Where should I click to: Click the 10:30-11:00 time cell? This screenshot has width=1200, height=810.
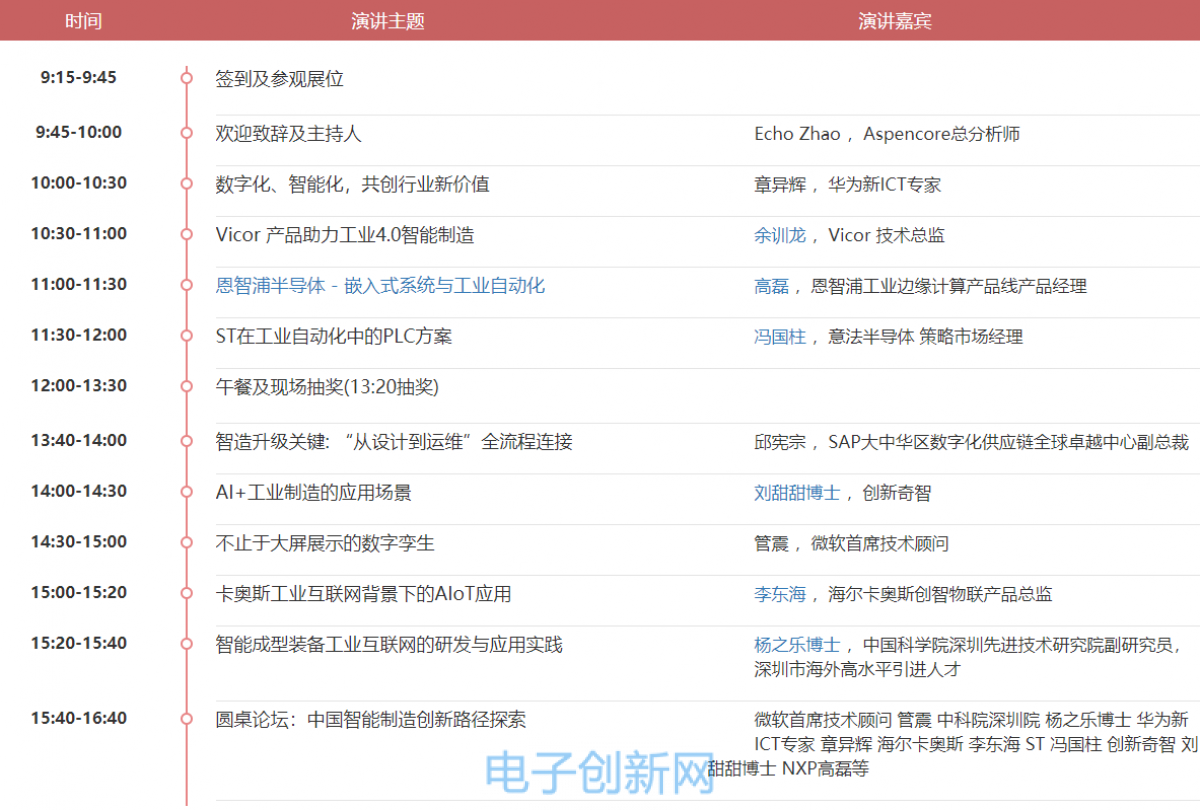pyautogui.click(x=78, y=234)
